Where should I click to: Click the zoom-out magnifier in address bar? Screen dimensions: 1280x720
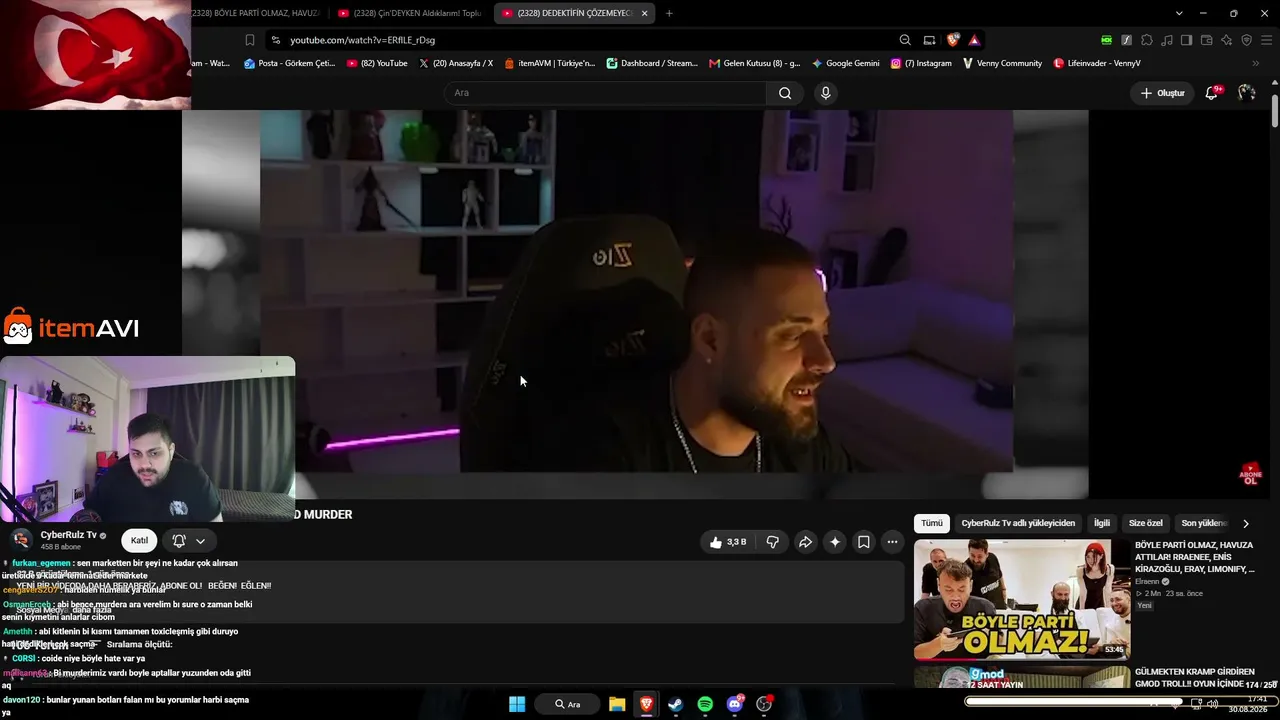(905, 40)
